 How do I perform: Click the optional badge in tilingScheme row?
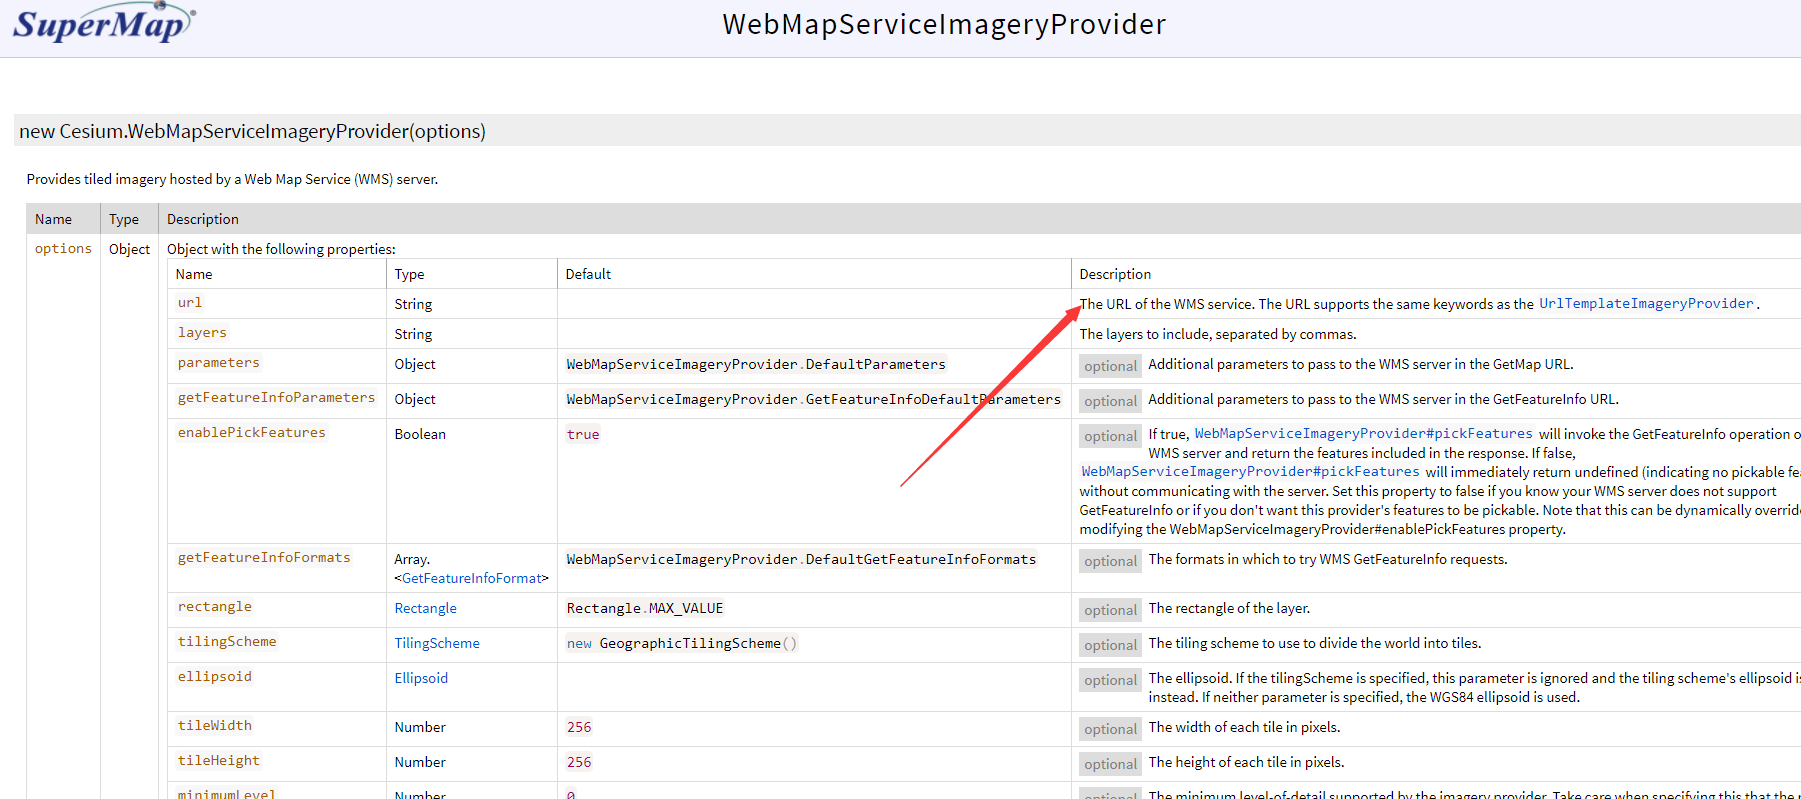click(1110, 645)
